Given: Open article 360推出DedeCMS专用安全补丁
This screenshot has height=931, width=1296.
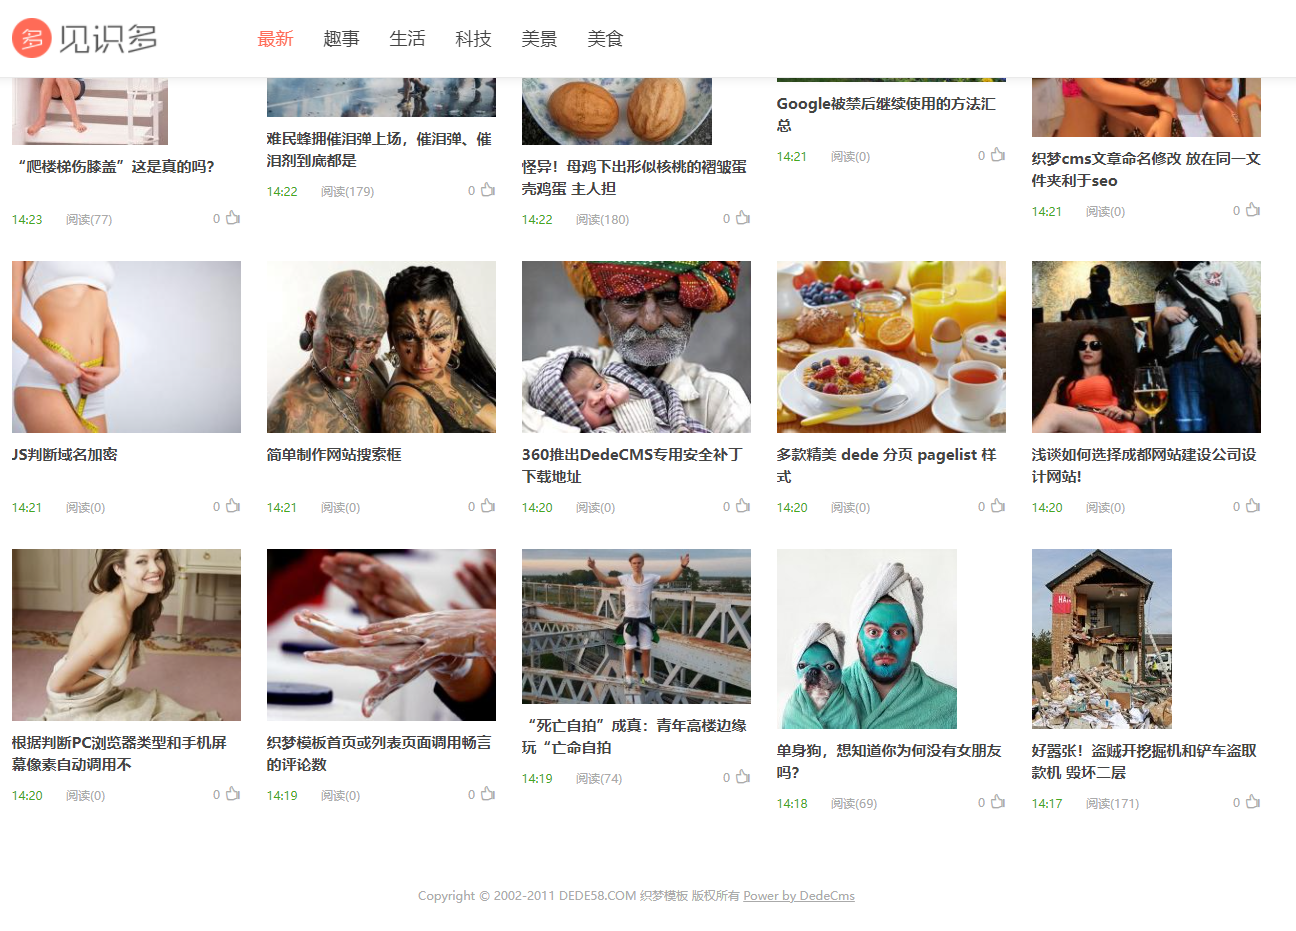Looking at the screenshot, I should [x=632, y=465].
